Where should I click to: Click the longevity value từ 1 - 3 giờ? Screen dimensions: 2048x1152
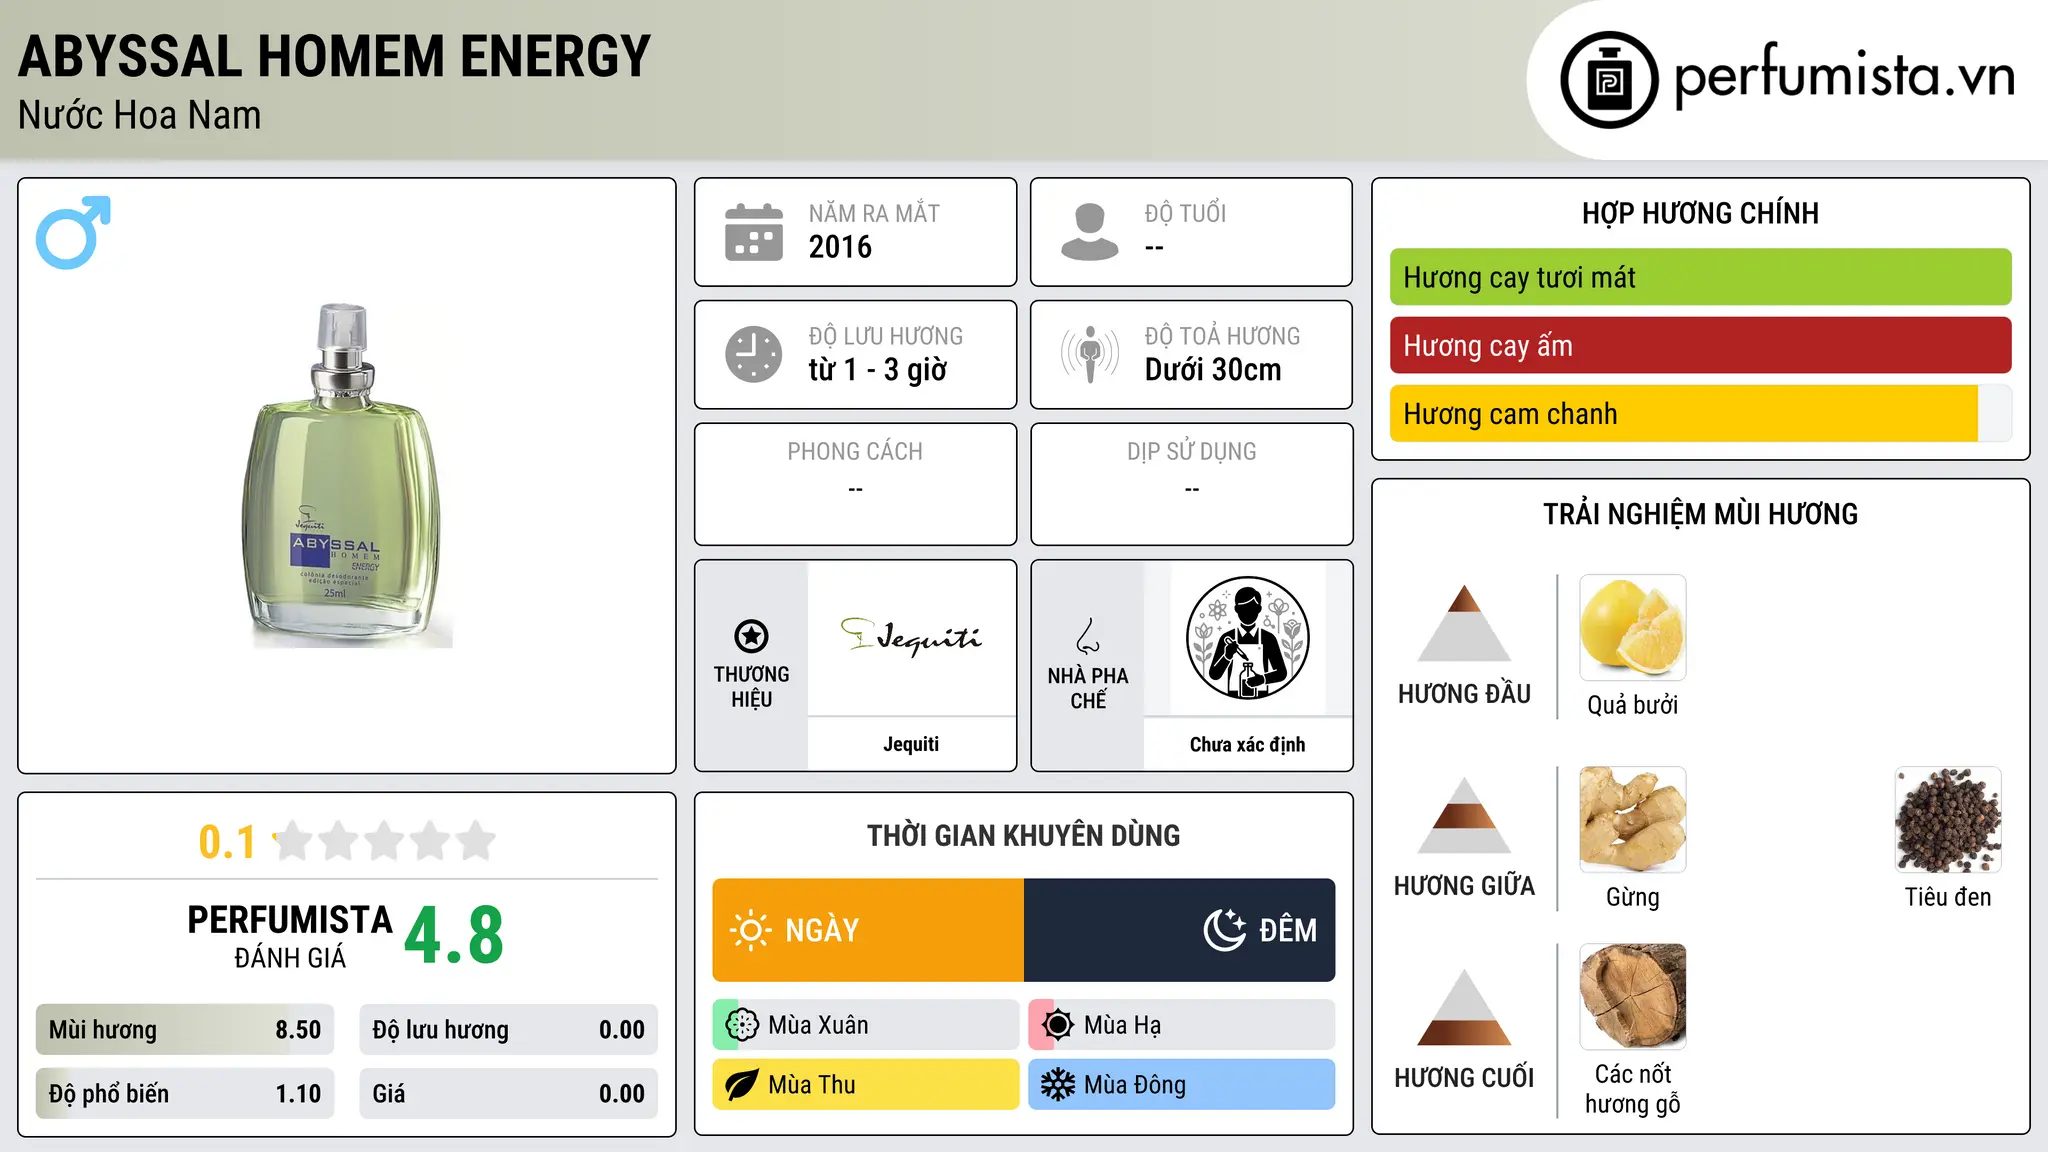pyautogui.click(x=878, y=370)
